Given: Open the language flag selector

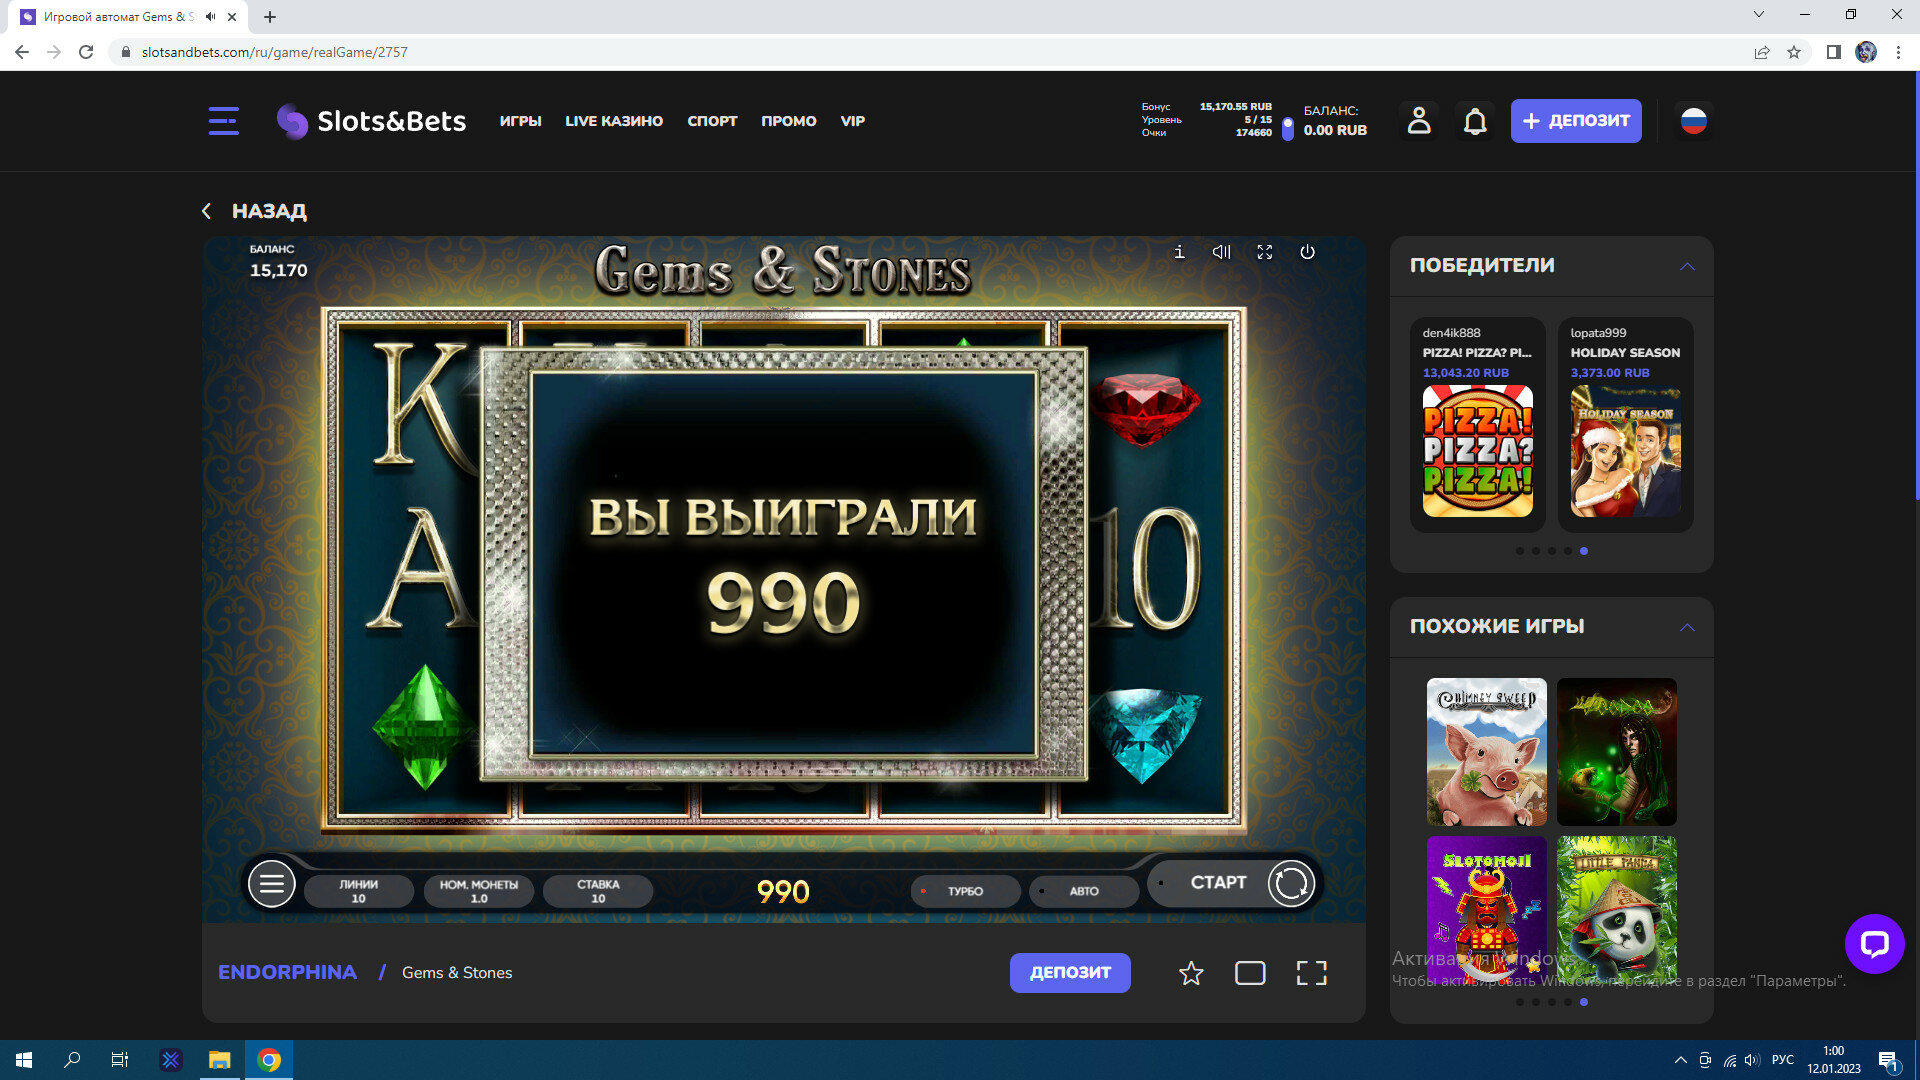Looking at the screenshot, I should click(1693, 121).
